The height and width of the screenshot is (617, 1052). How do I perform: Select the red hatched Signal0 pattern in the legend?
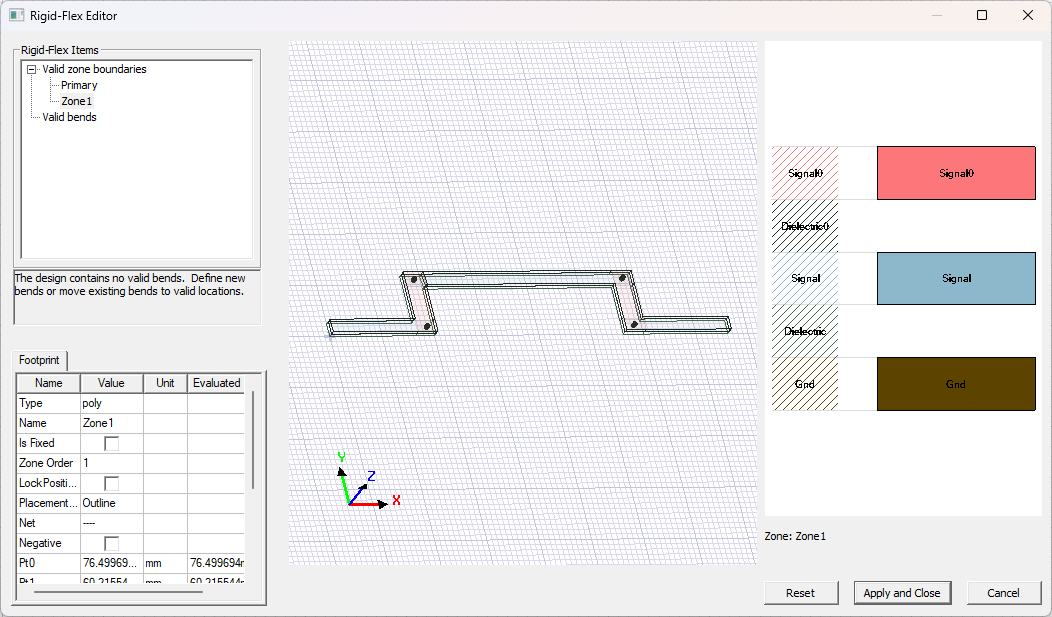click(x=805, y=172)
